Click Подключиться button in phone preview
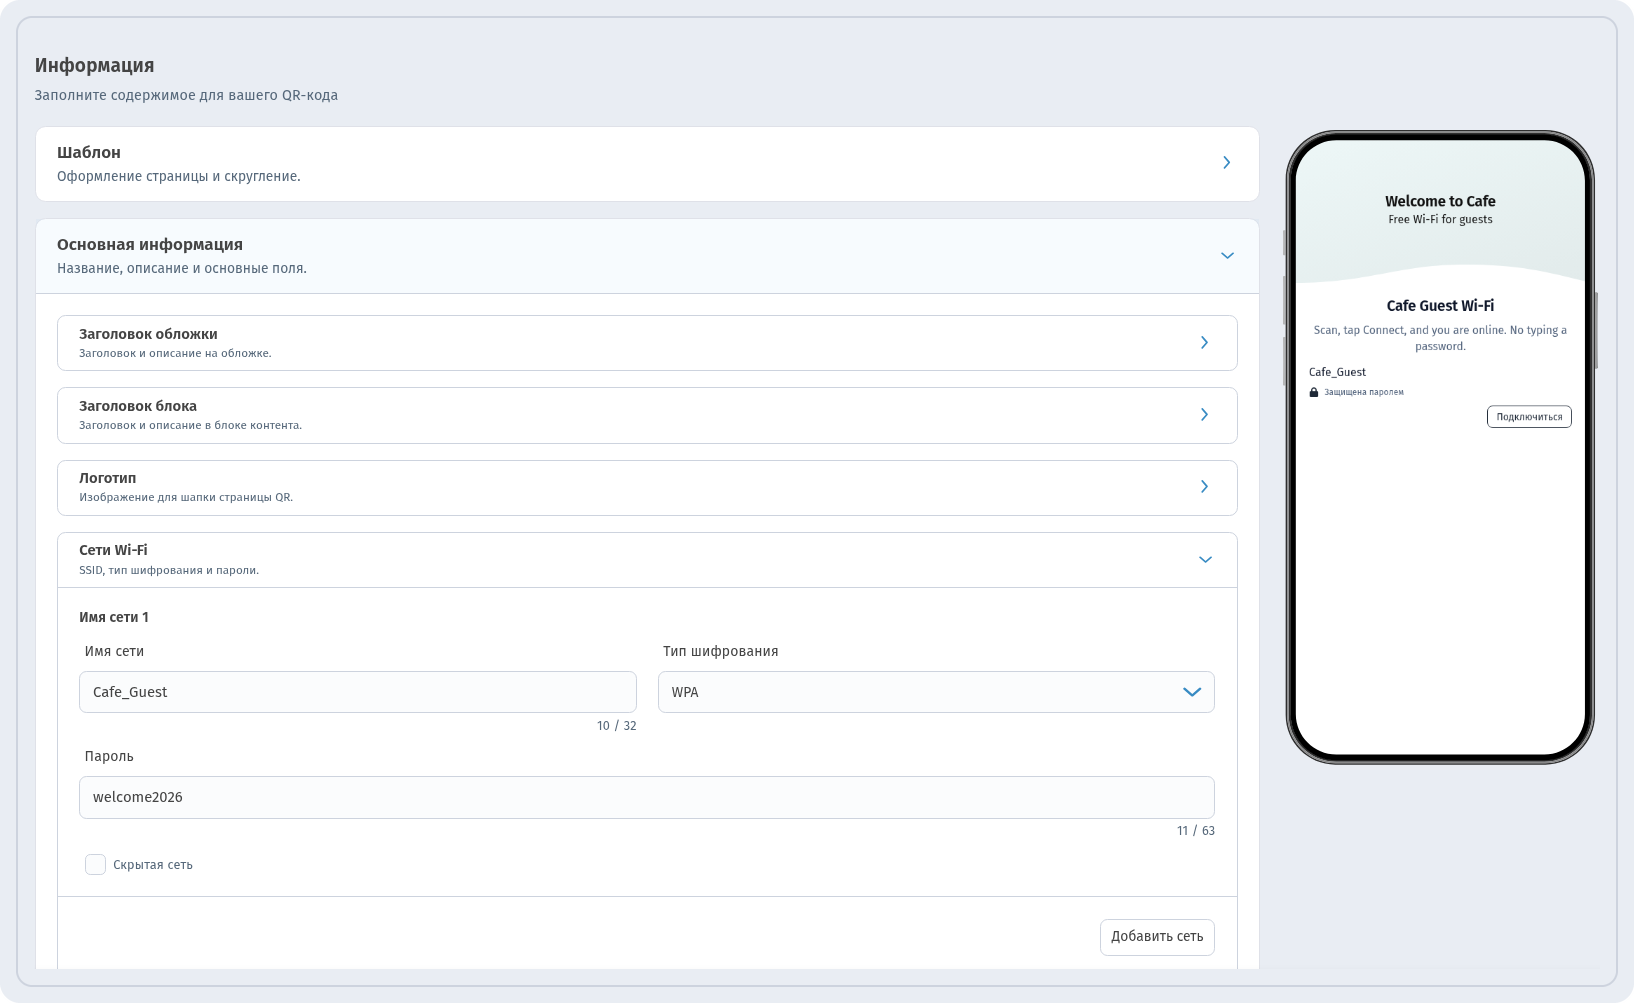Viewport: 1634px width, 1003px height. tap(1529, 417)
